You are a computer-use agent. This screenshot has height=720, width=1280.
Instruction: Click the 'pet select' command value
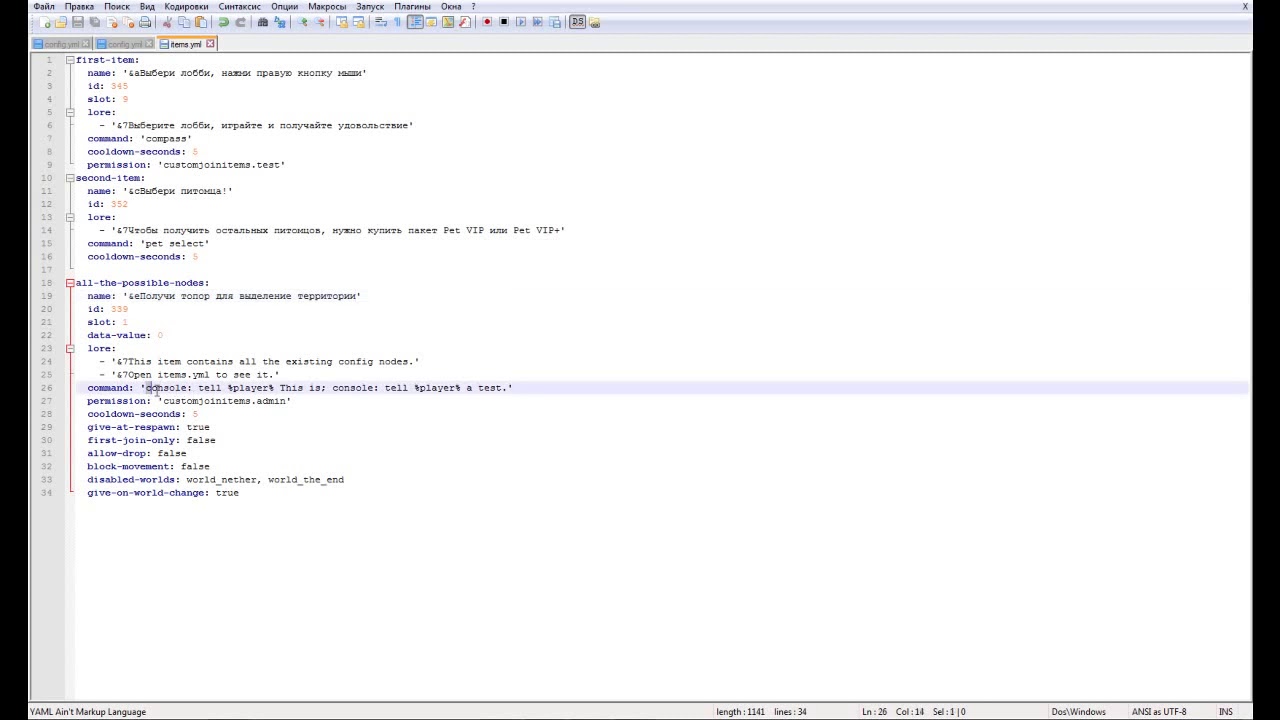[174, 244]
